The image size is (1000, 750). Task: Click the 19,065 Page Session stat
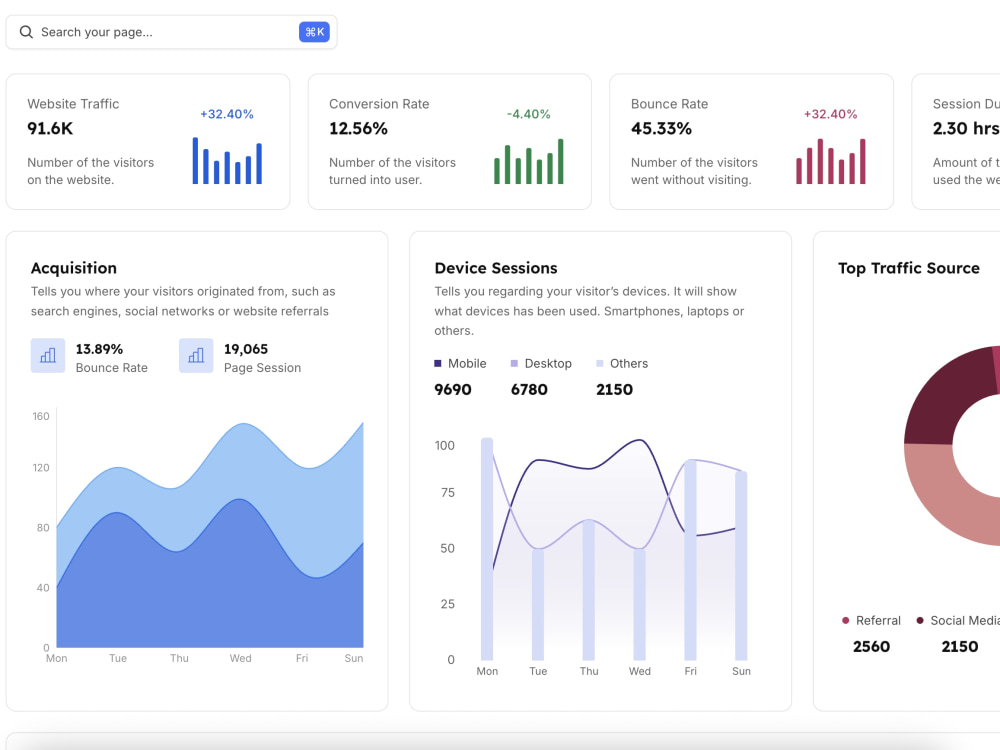[x=246, y=349]
